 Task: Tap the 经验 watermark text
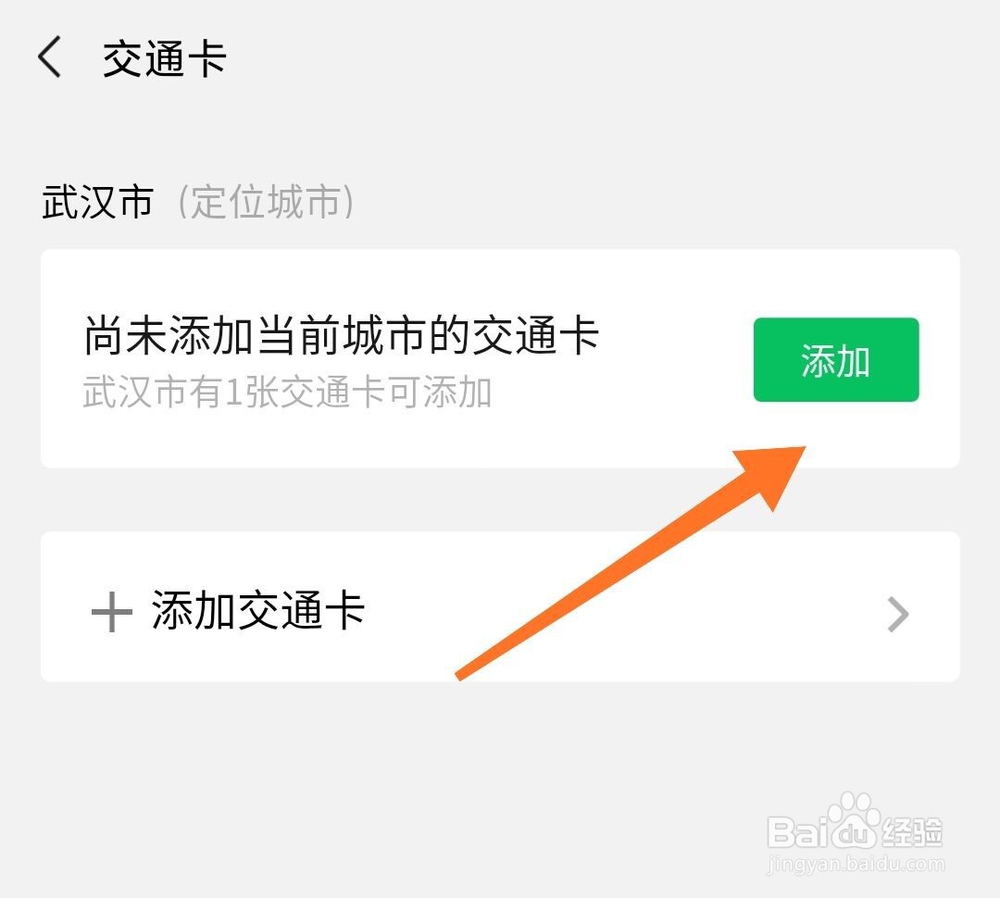coord(911,832)
